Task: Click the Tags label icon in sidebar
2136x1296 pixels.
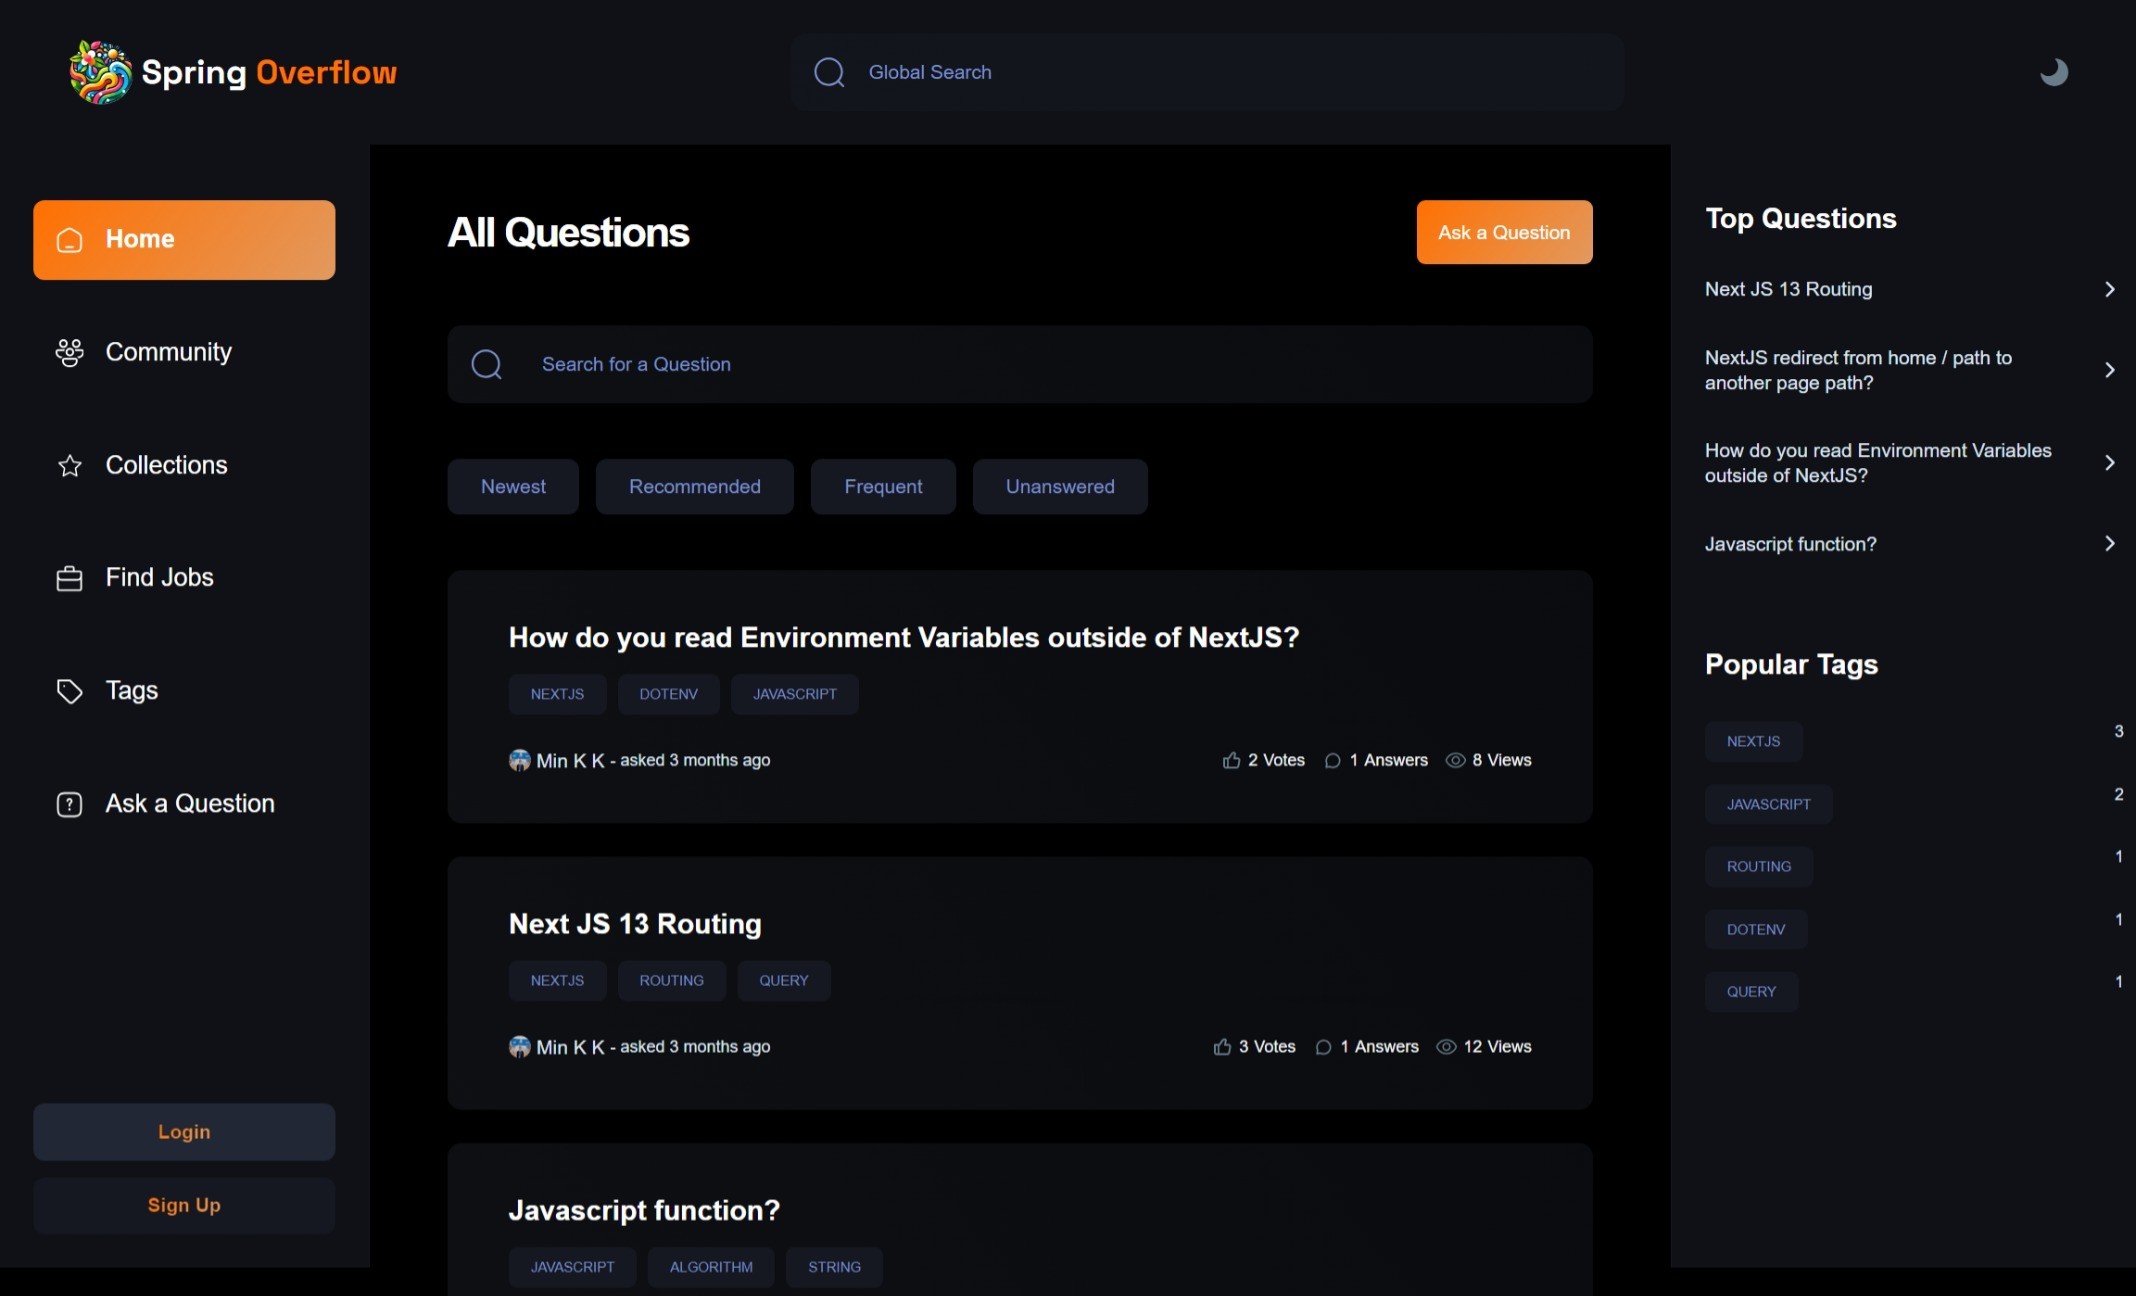Action: [69, 691]
